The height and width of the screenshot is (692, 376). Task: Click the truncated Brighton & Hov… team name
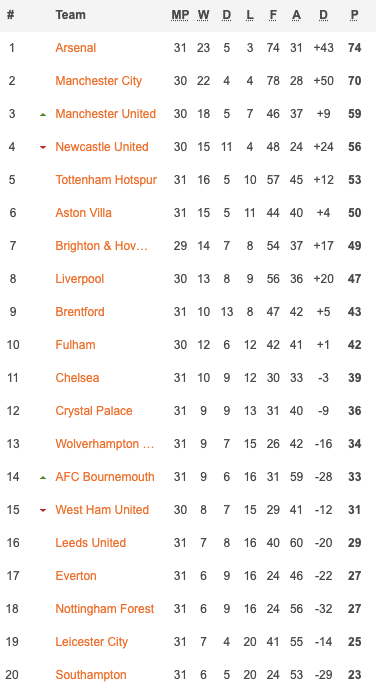click(102, 246)
